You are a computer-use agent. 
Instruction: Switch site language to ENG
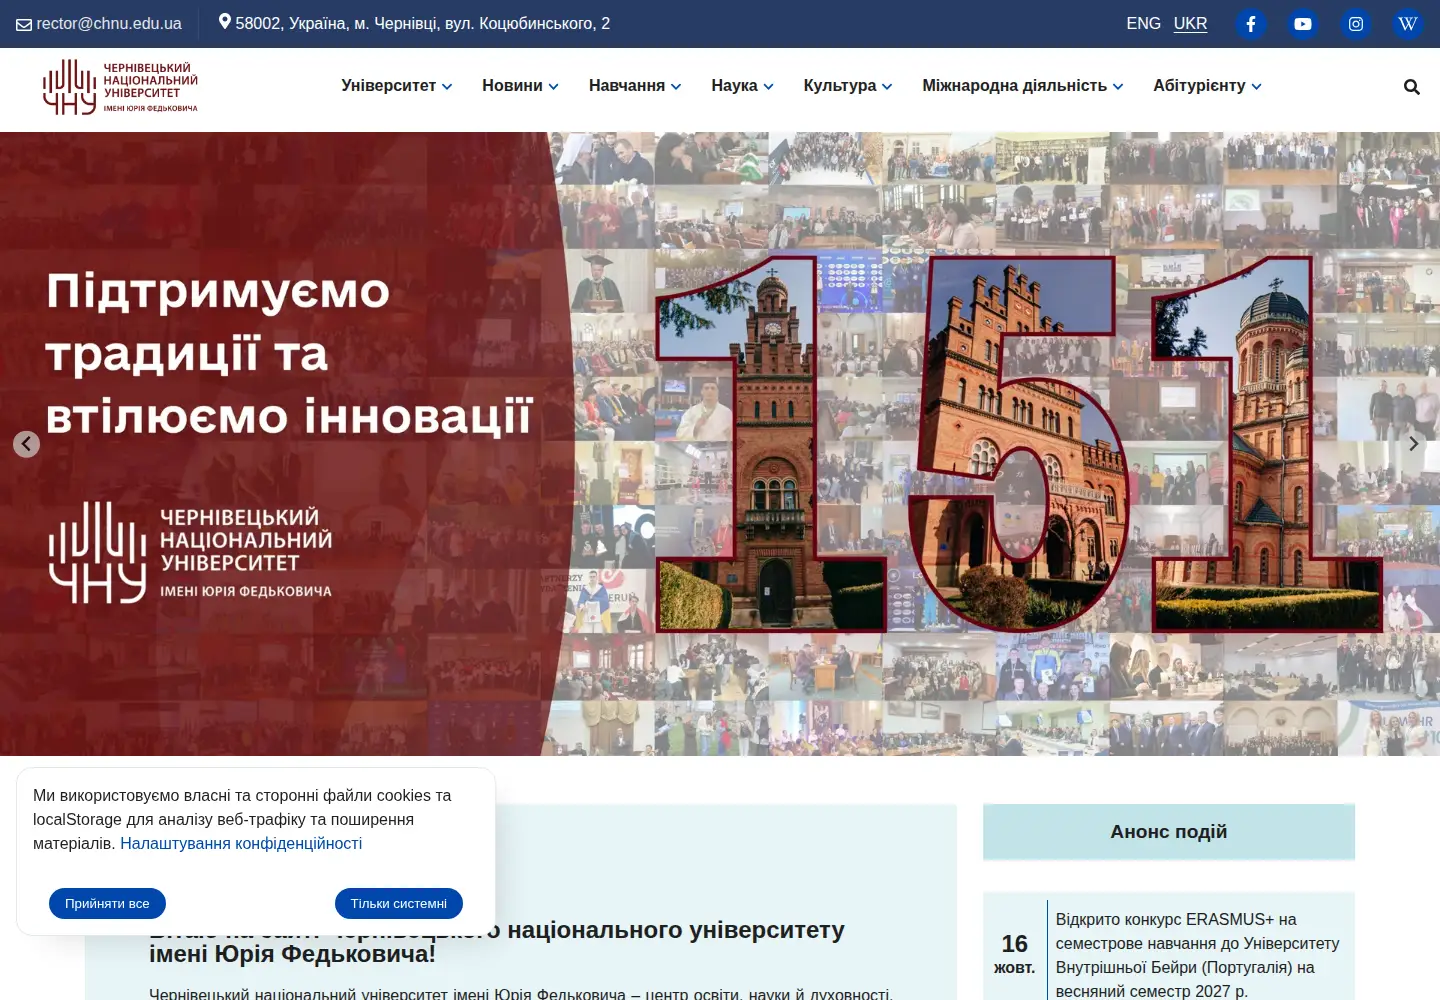(1143, 23)
